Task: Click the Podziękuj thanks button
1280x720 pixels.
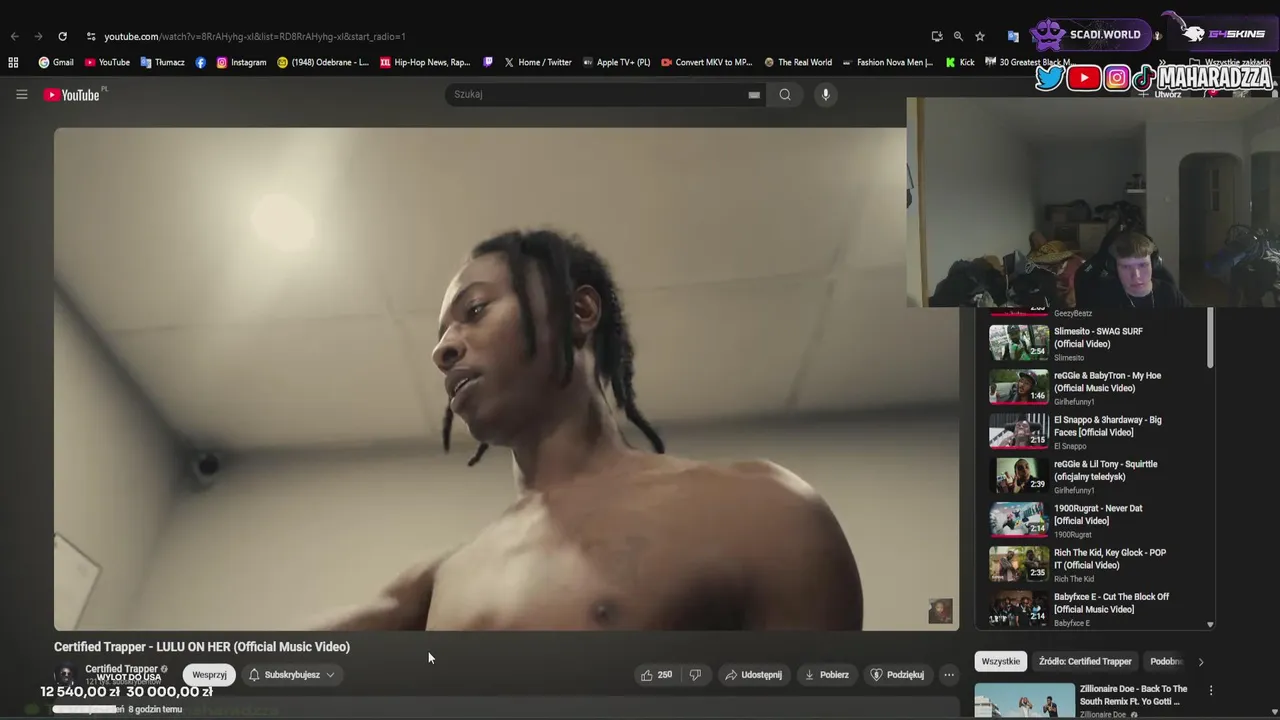Action: (897, 675)
